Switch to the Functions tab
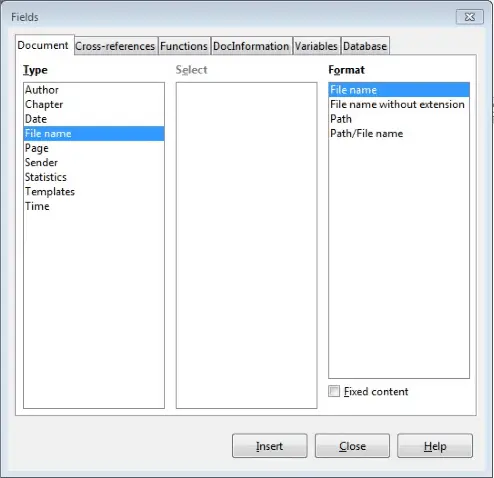The width and height of the screenshot is (494, 478). tap(184, 46)
